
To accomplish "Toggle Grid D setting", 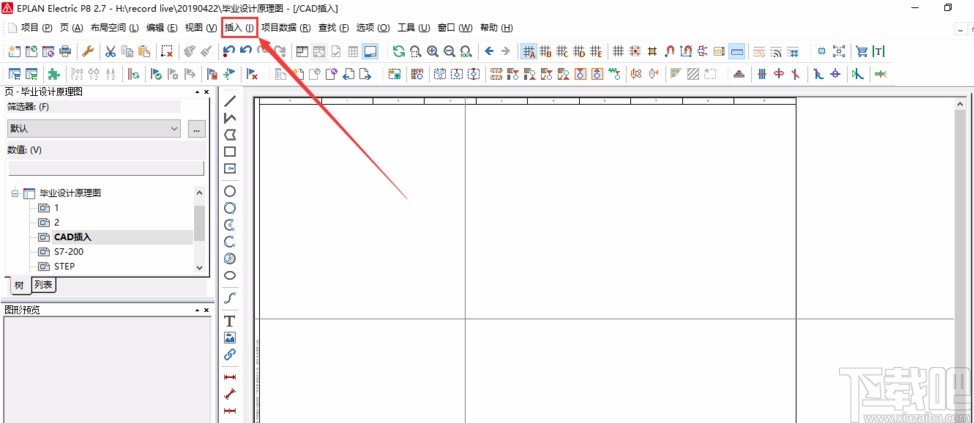I will coord(579,52).
